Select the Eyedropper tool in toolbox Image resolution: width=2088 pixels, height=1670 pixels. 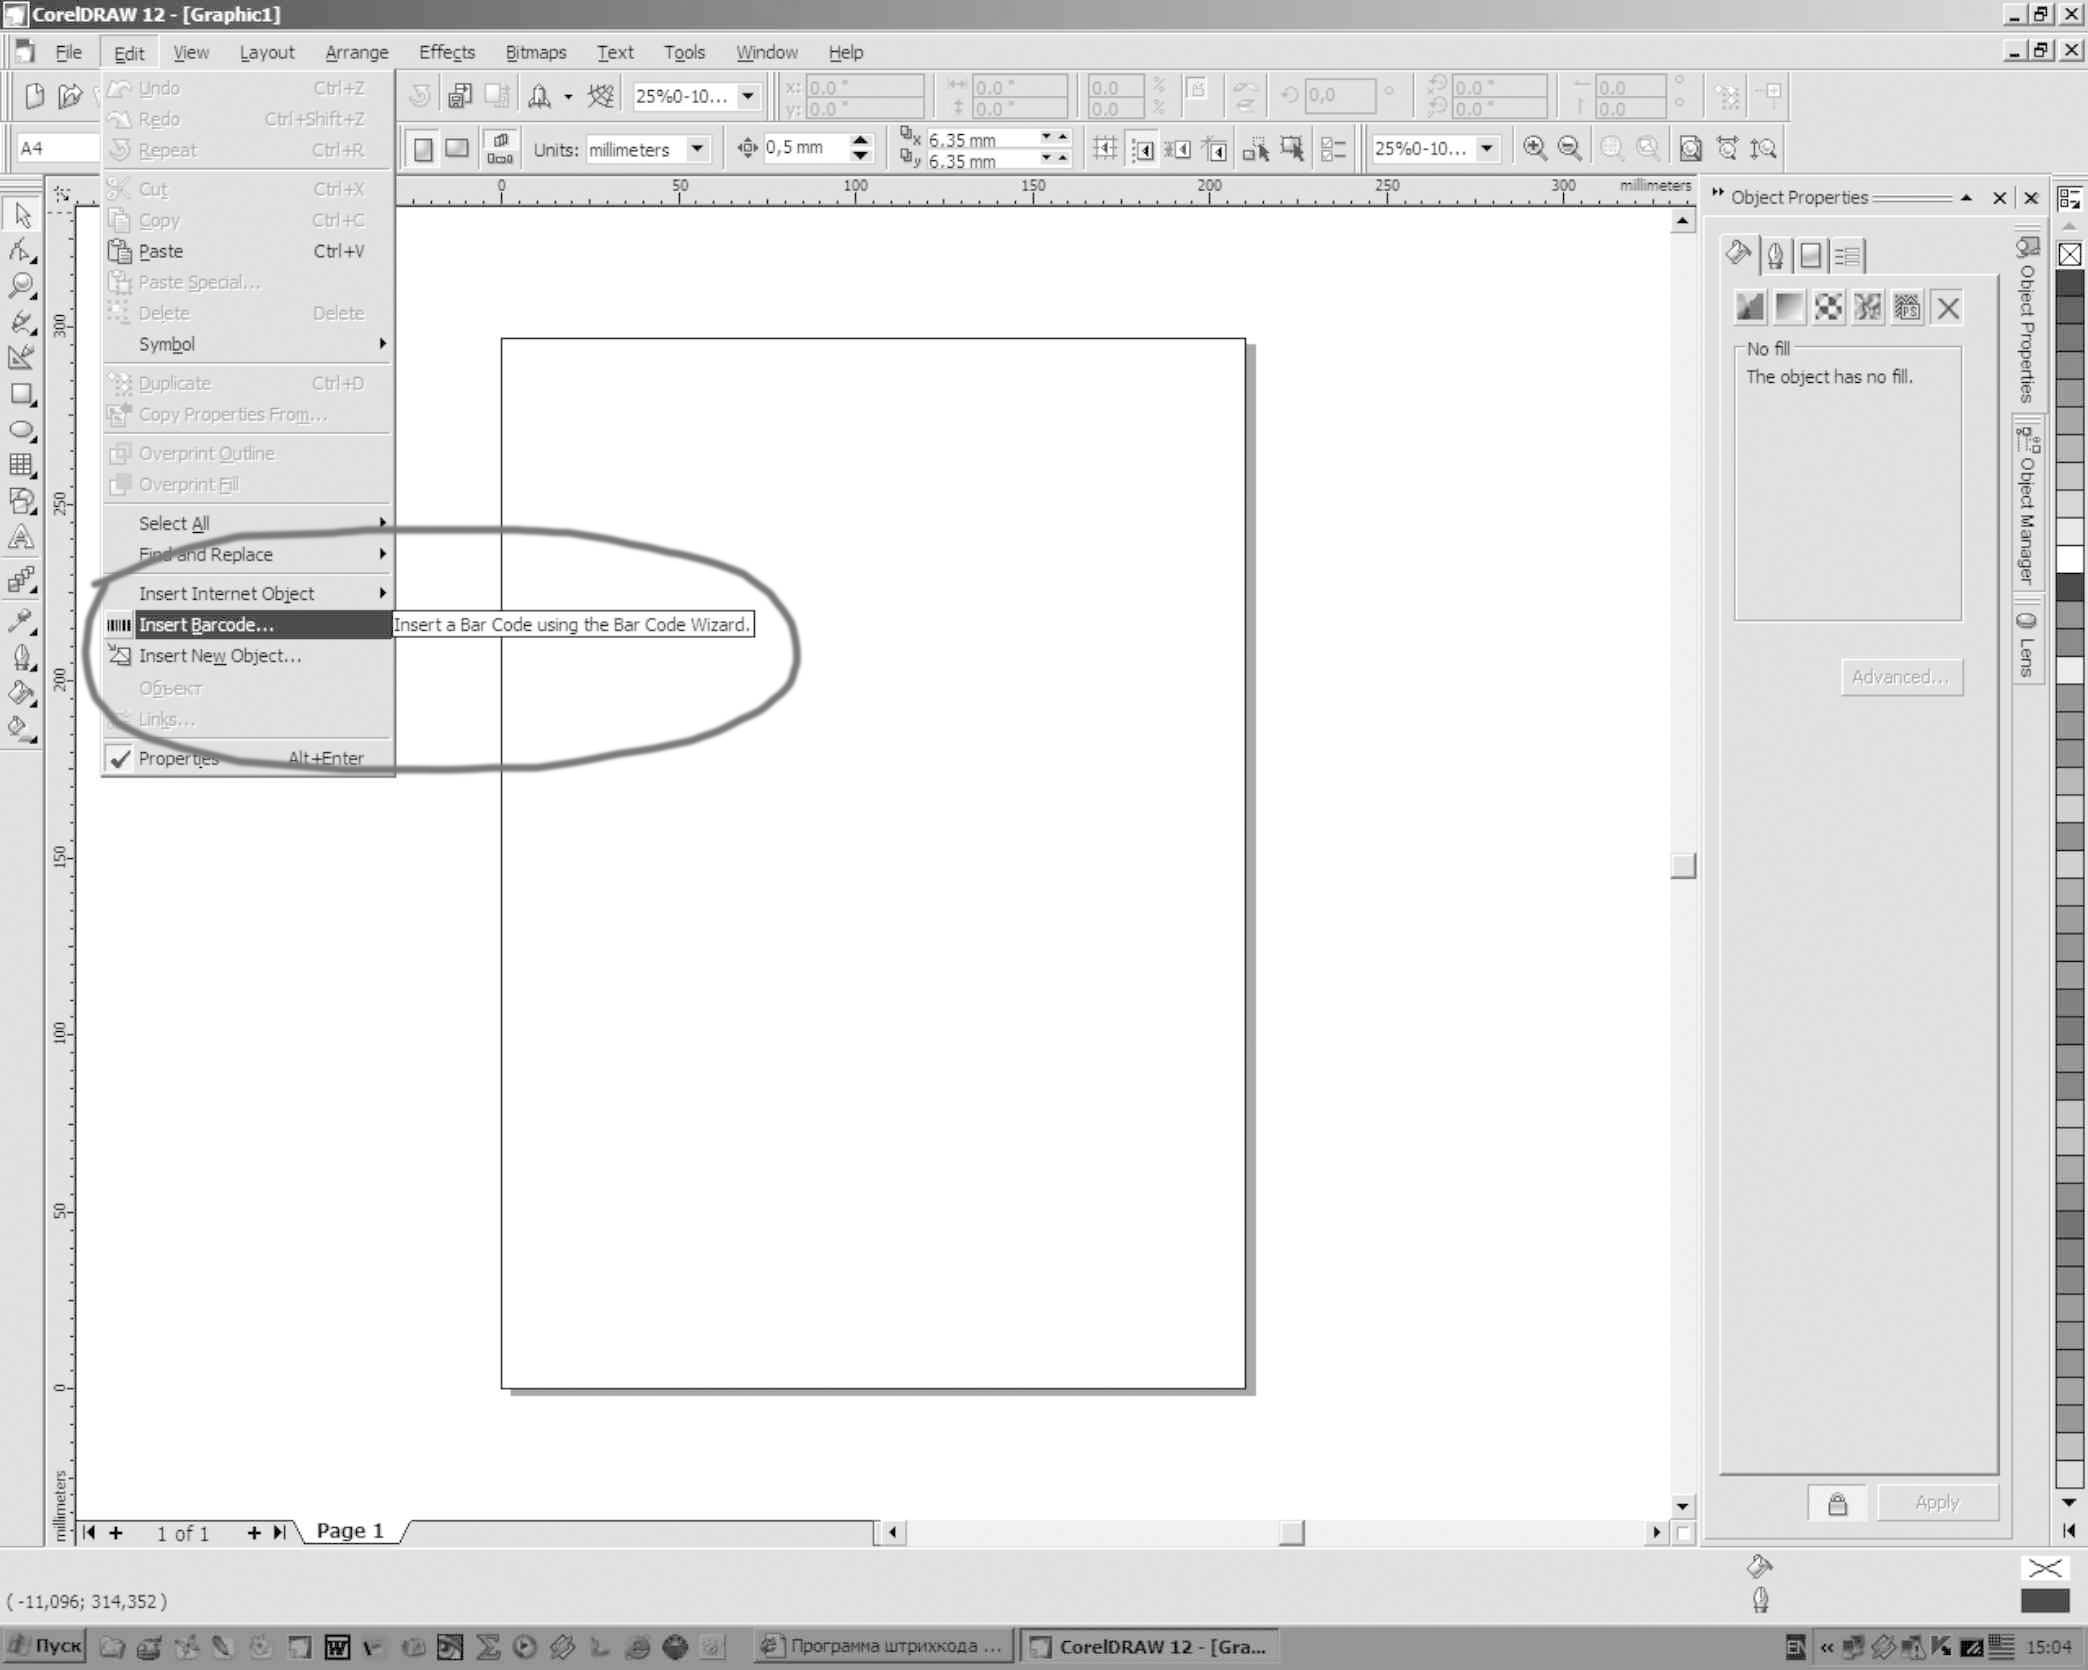point(22,621)
